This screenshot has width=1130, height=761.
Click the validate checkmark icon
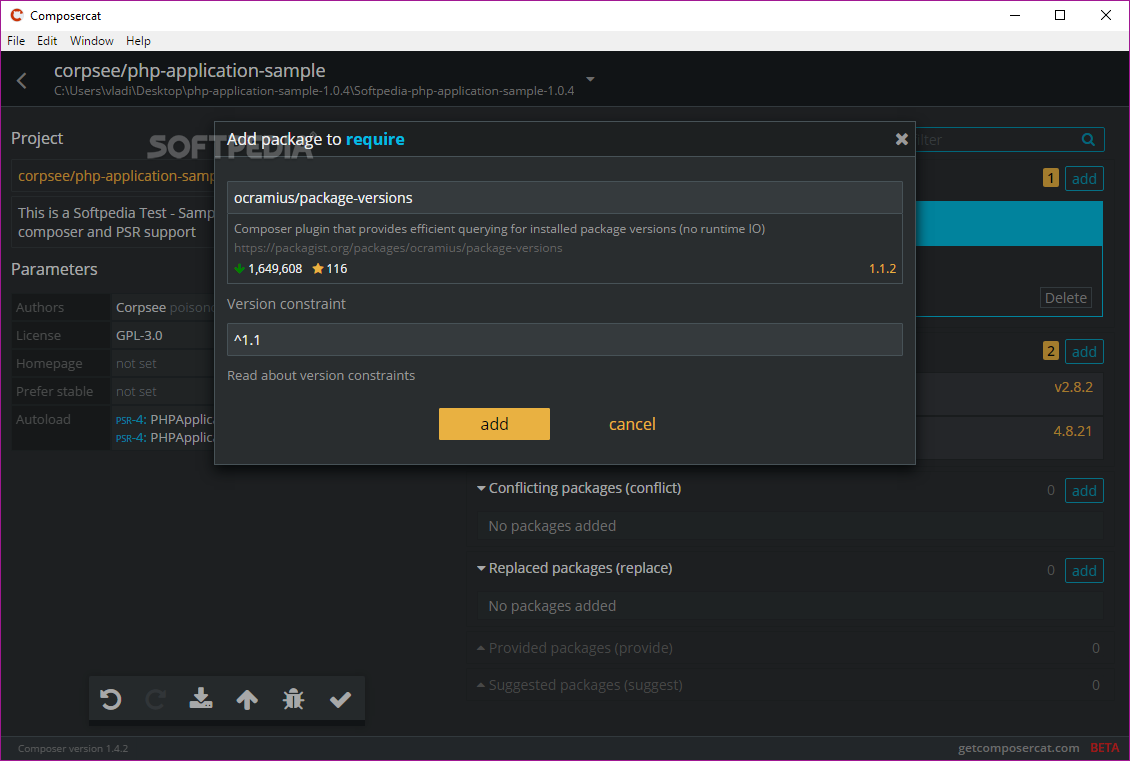click(x=340, y=699)
